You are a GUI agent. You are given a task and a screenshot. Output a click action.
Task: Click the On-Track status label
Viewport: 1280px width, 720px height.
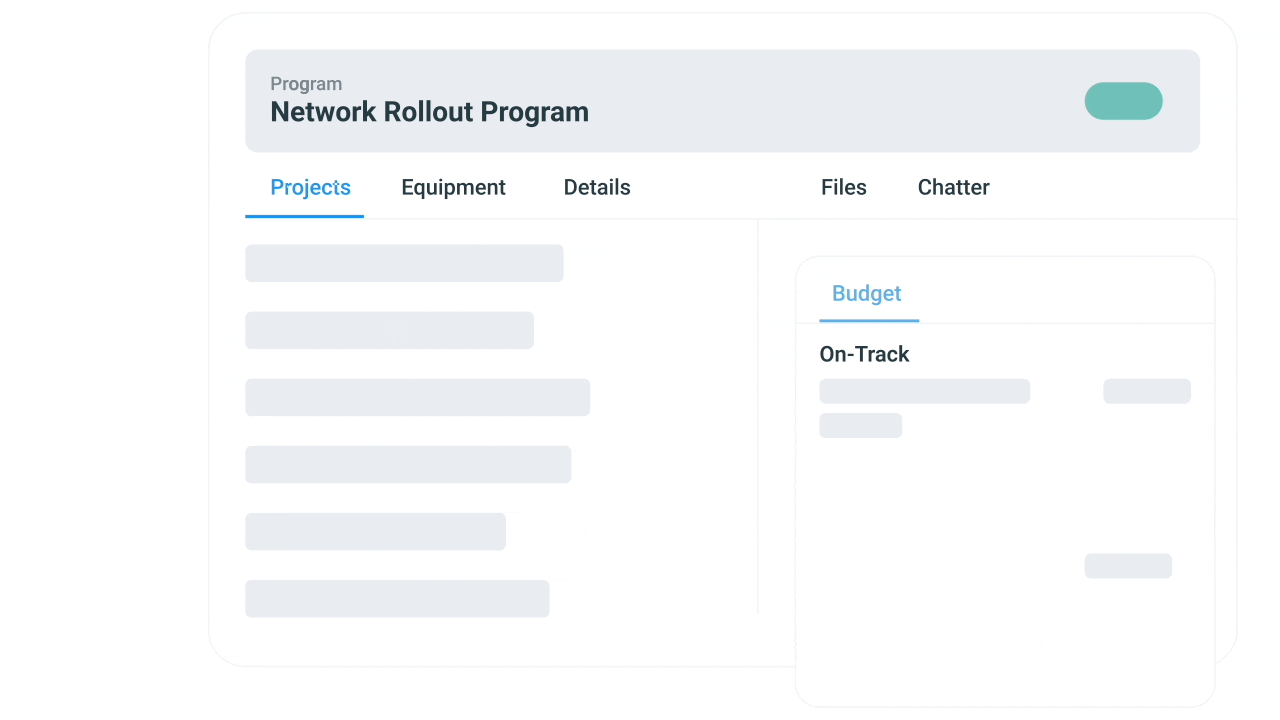point(864,354)
